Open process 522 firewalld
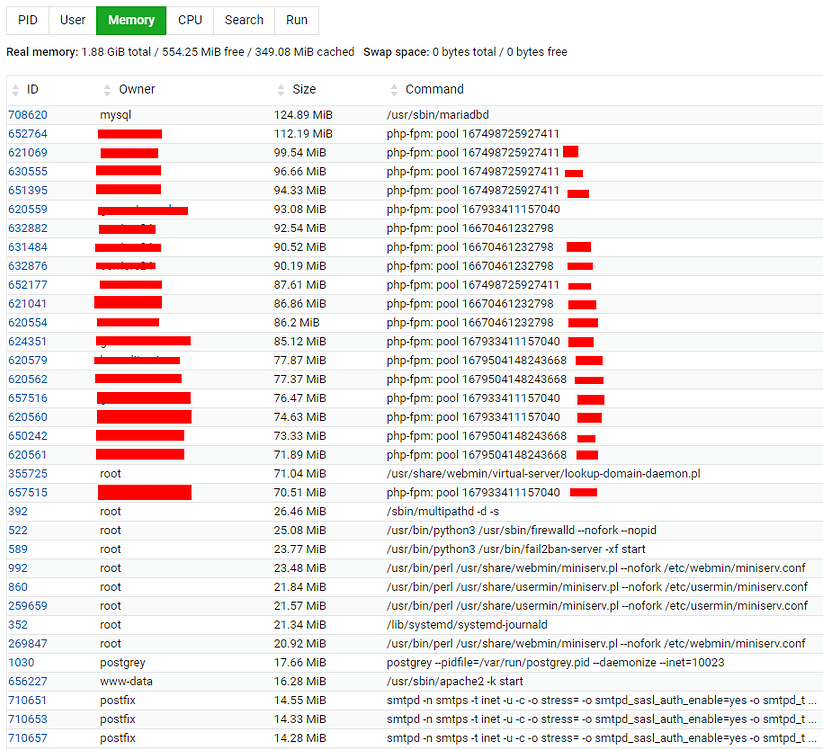 (18, 531)
